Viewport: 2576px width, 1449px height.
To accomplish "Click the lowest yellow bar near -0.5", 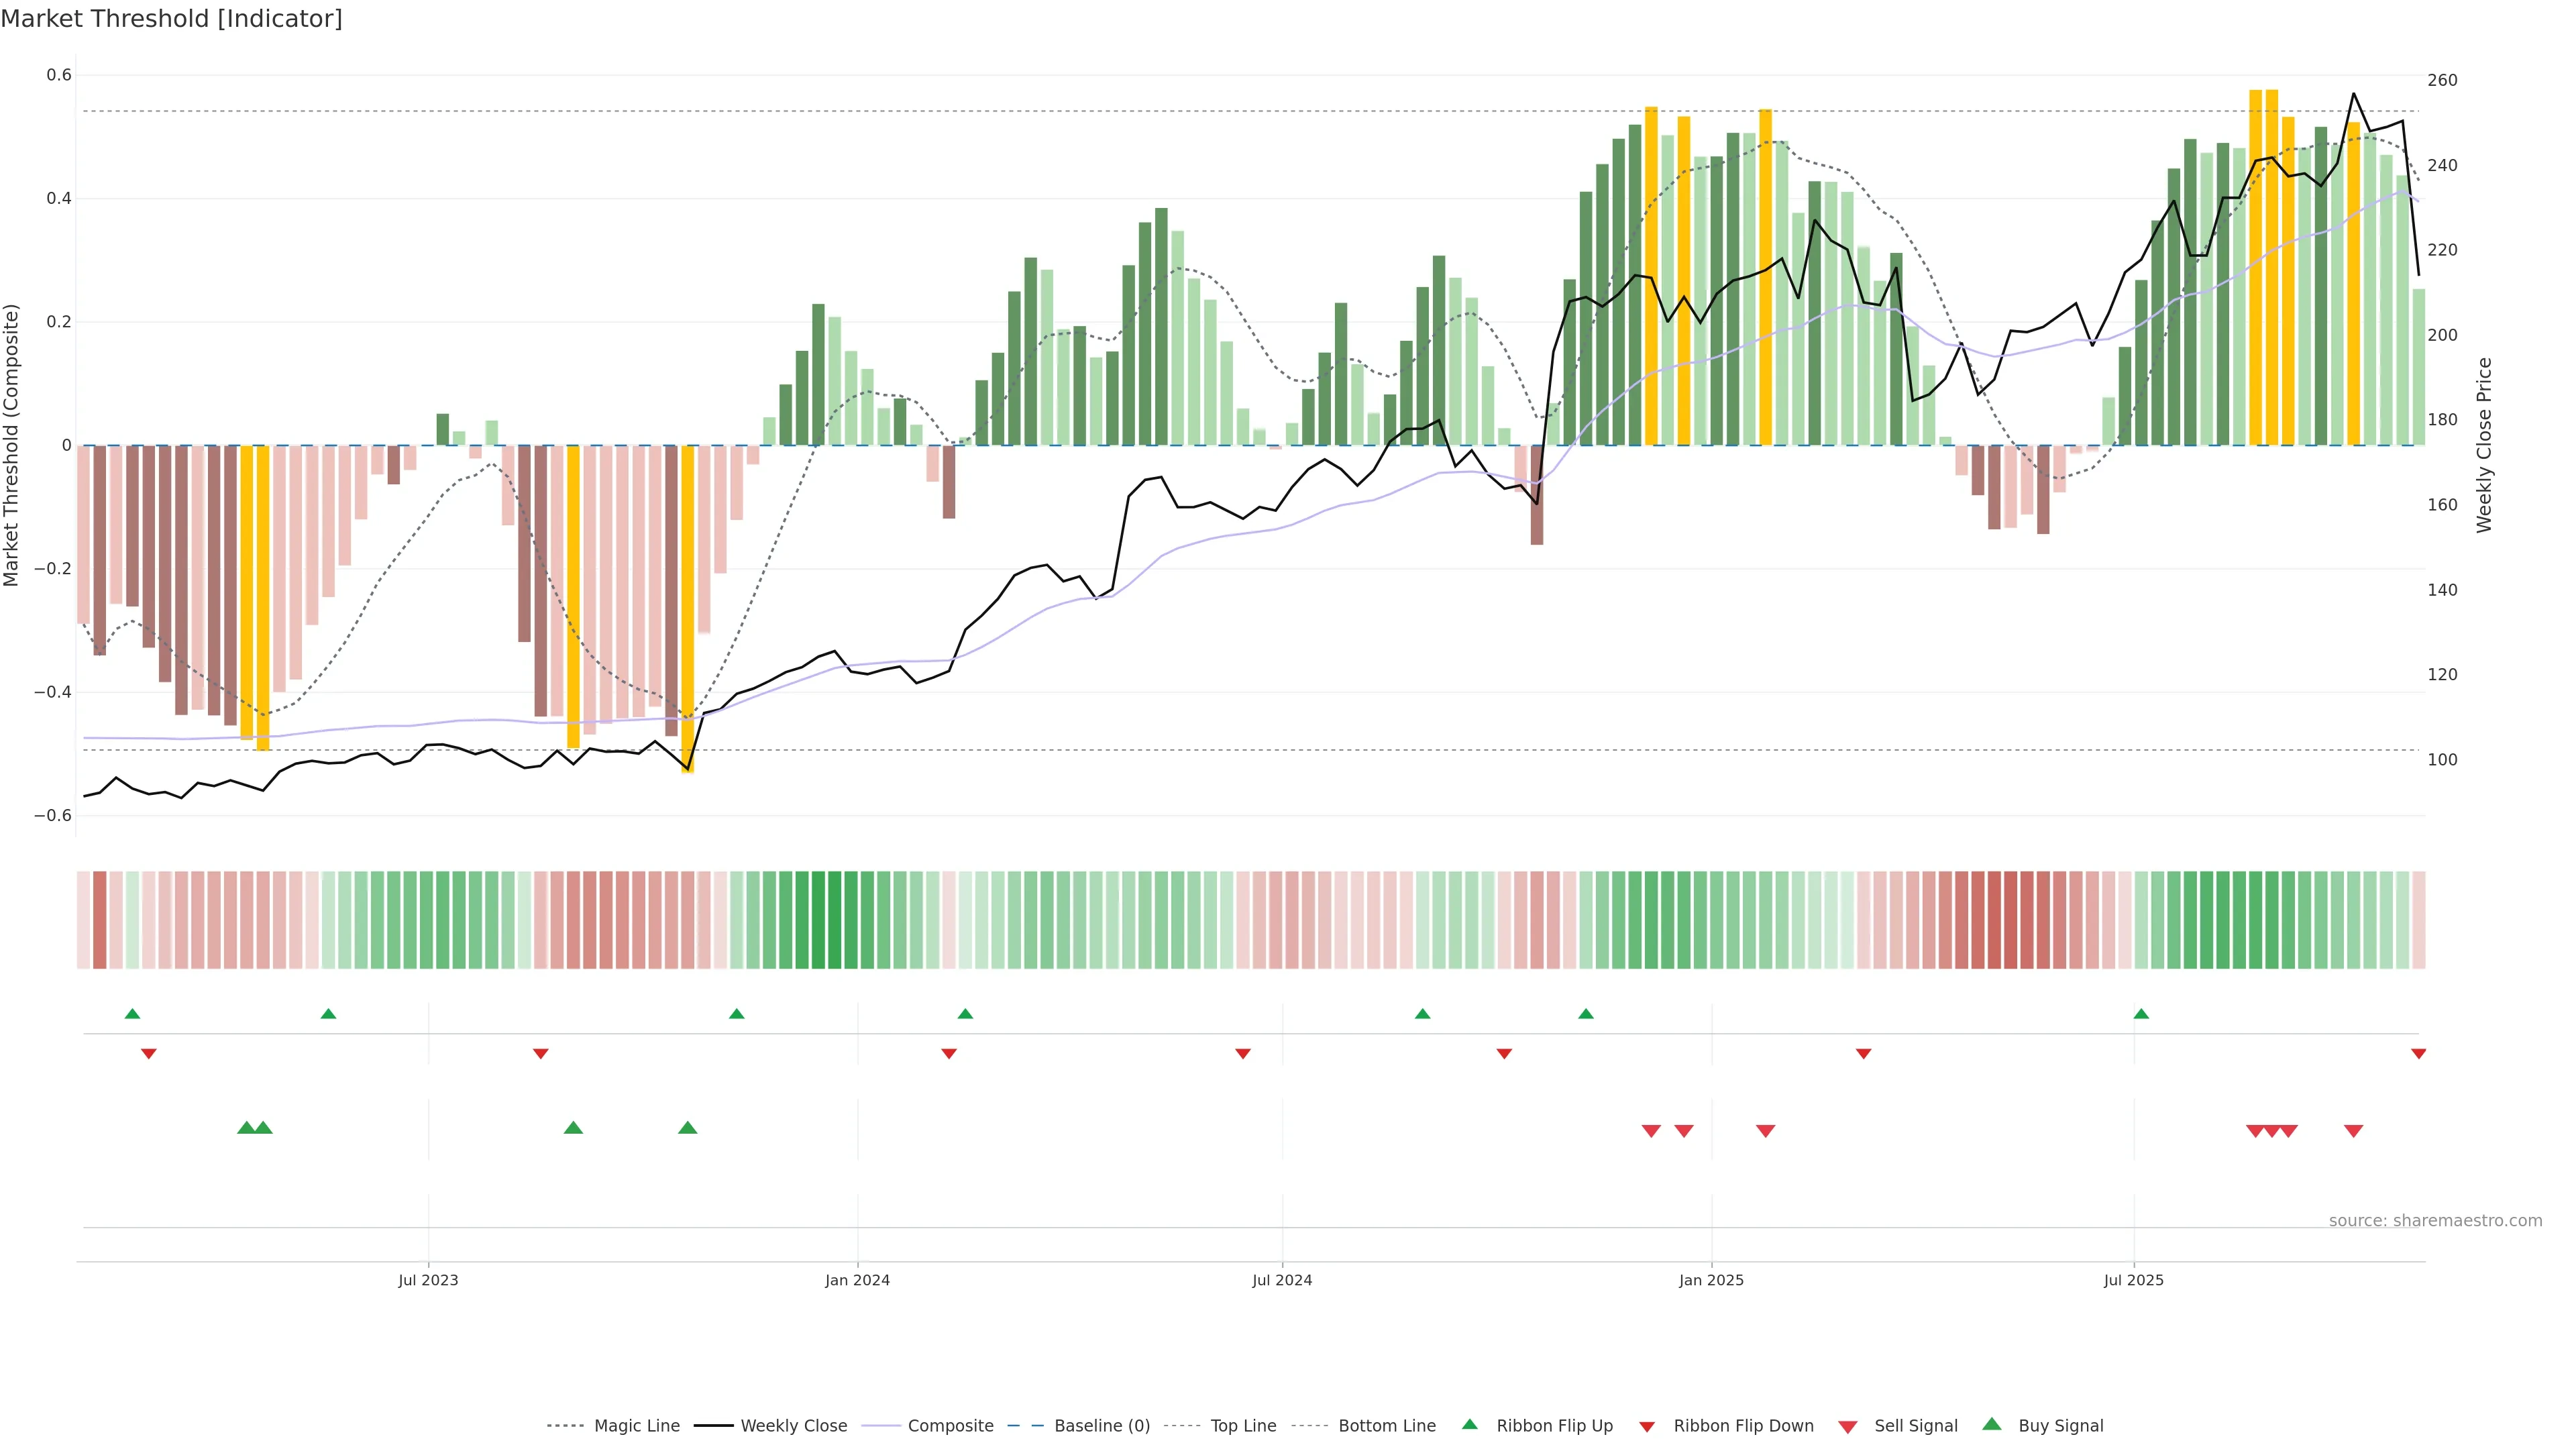I will click(x=687, y=610).
